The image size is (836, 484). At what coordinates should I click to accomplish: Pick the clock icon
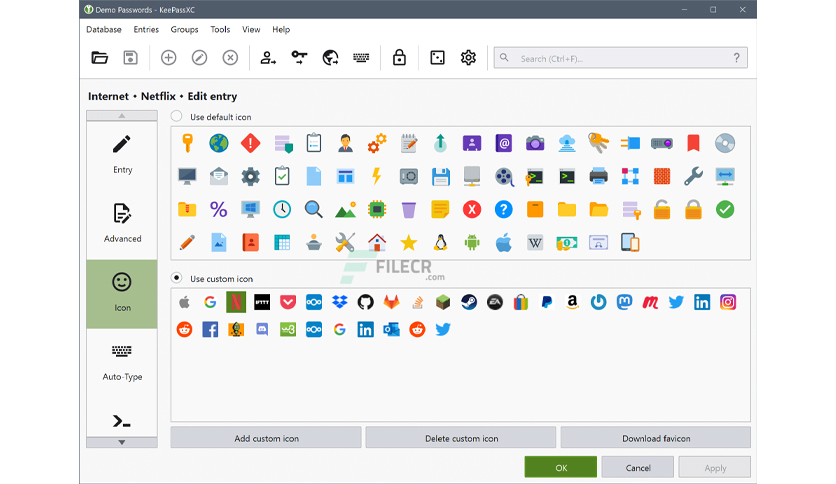tap(282, 209)
